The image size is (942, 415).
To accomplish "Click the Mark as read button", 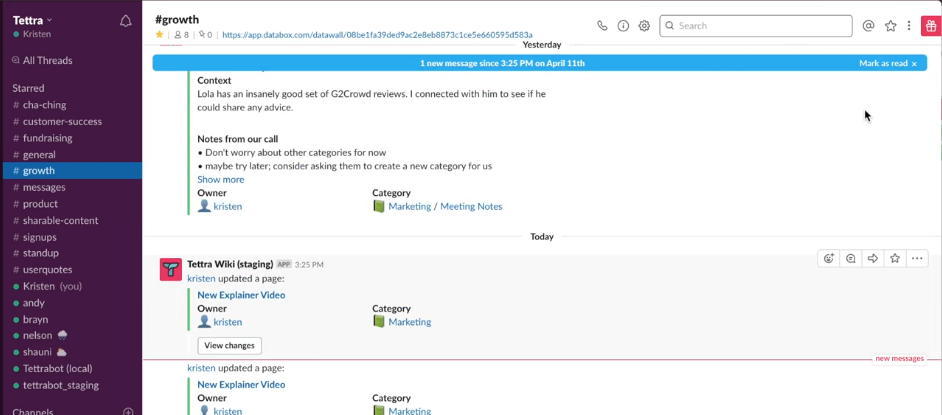I will point(883,63).
